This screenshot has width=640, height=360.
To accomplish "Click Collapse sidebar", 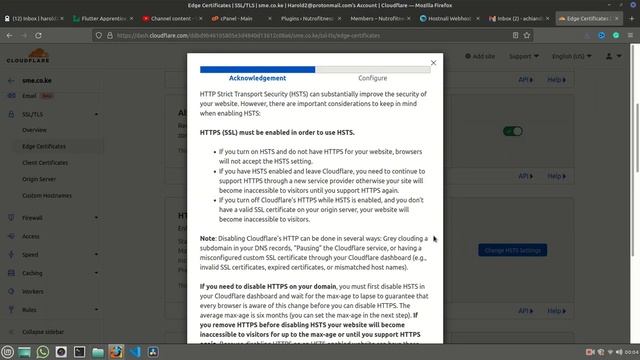I will click(x=43, y=332).
